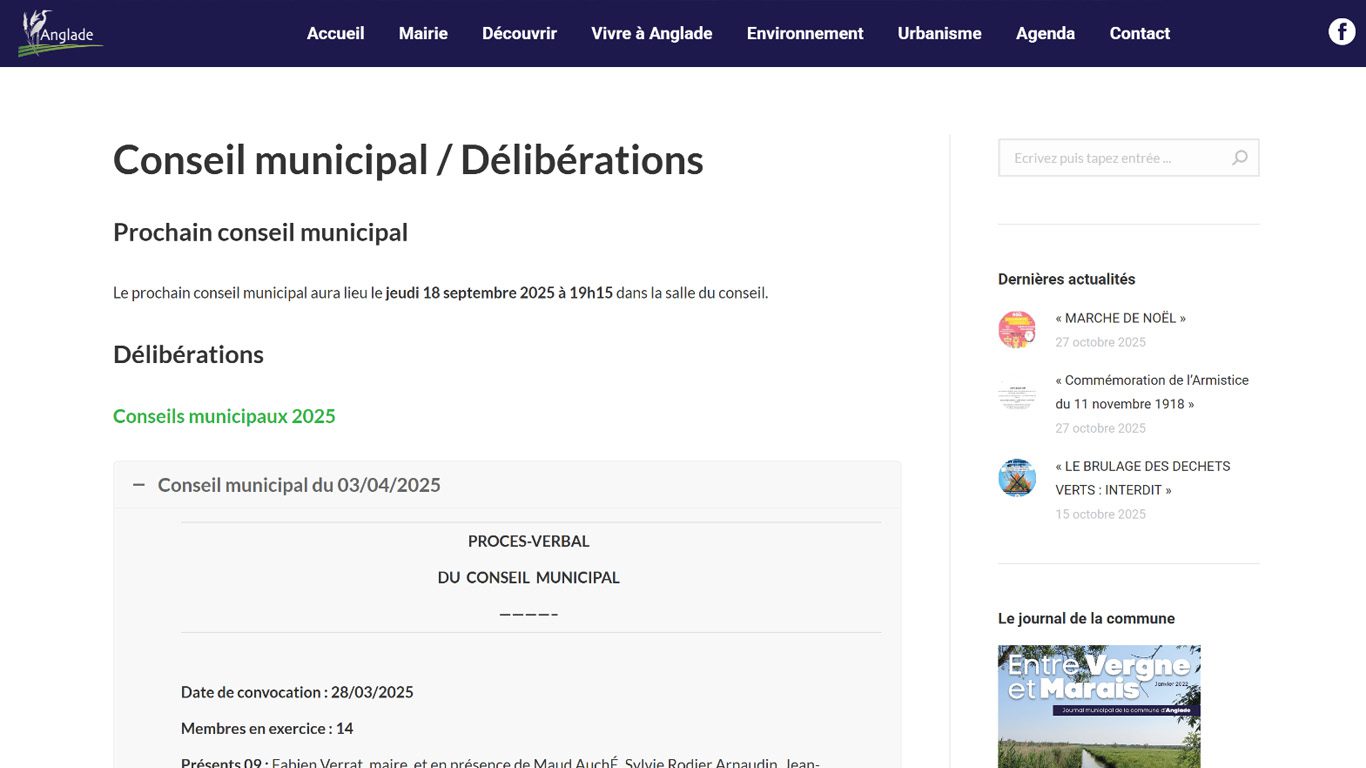Click the brûlage des déchets thumbnail
1366x768 pixels.
(1017, 478)
